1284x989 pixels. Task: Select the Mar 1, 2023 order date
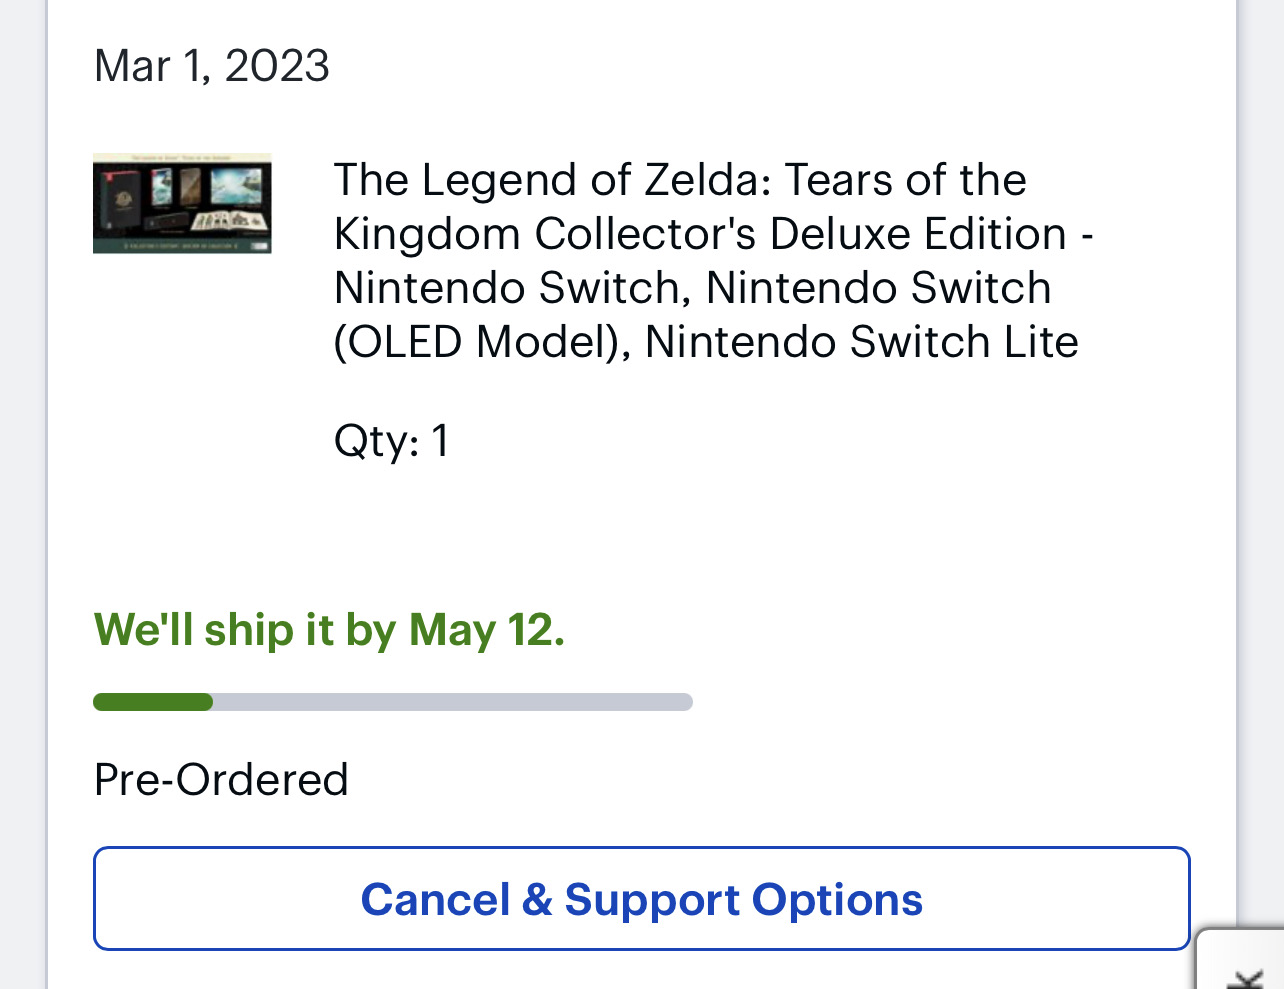point(211,66)
